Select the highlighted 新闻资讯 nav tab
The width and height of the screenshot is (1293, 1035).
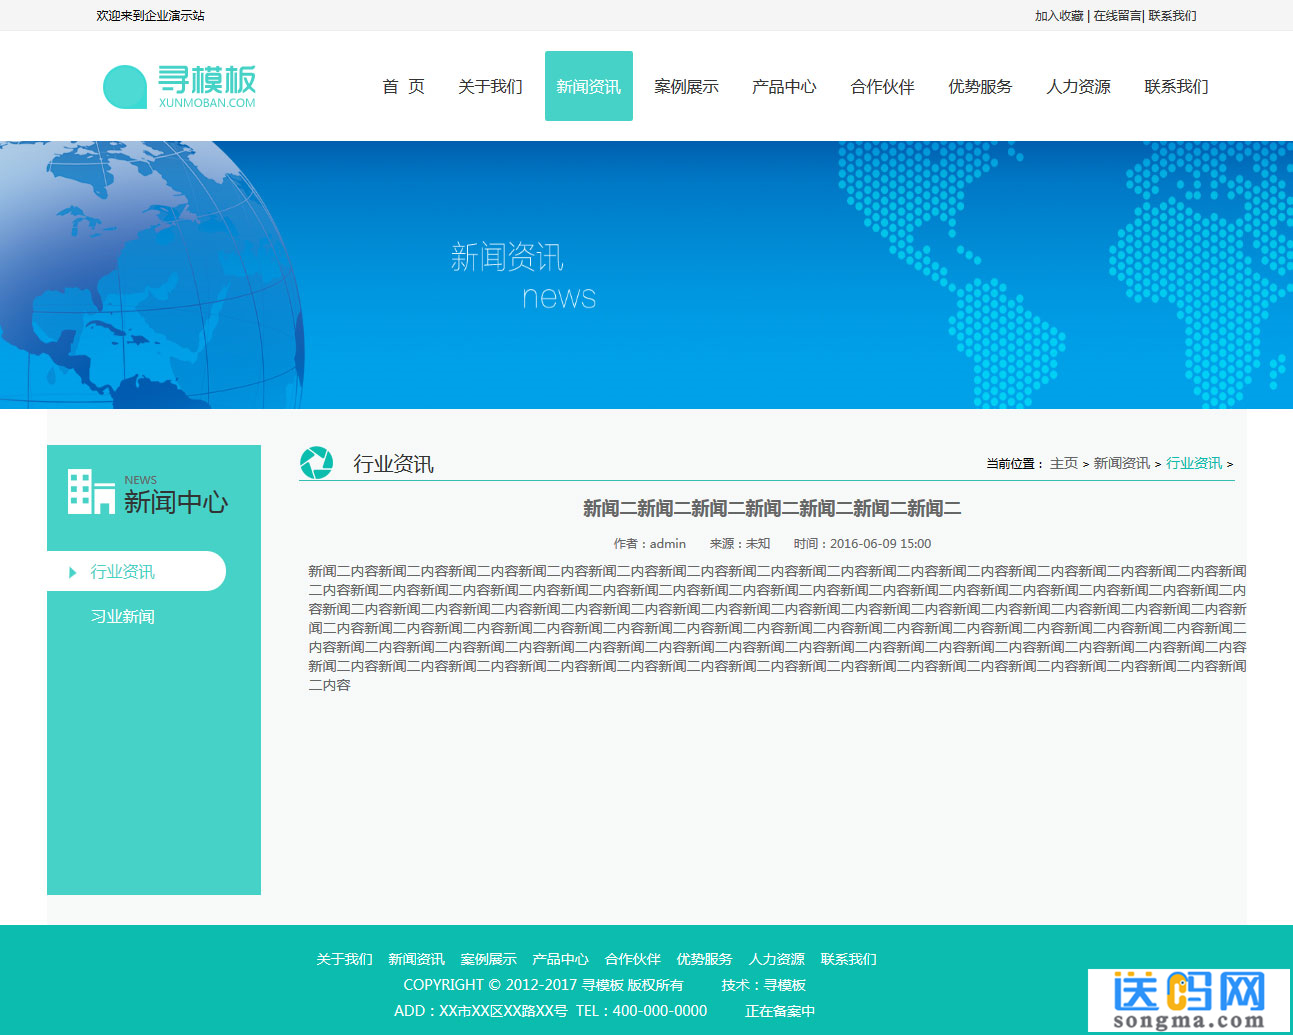[x=589, y=87]
